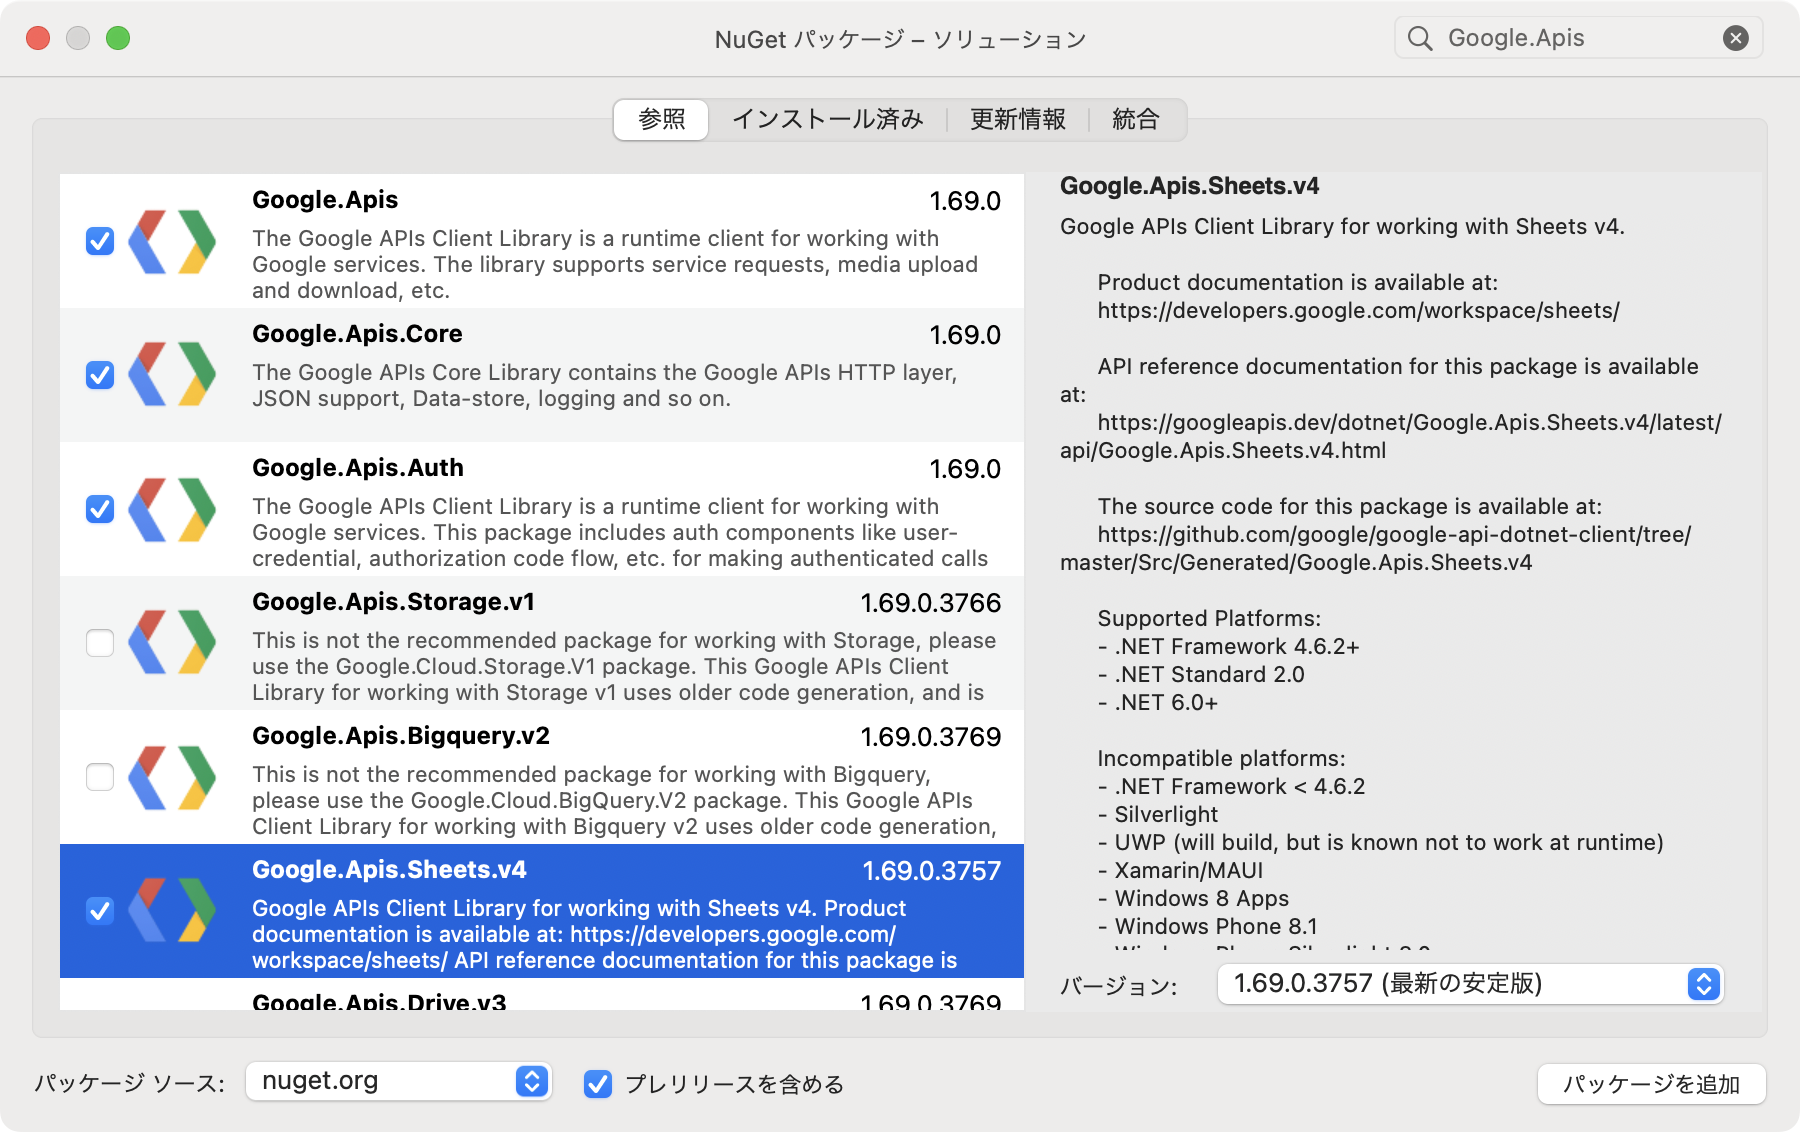Click version 1.69.0.3766 of Storage.v1

click(x=931, y=603)
